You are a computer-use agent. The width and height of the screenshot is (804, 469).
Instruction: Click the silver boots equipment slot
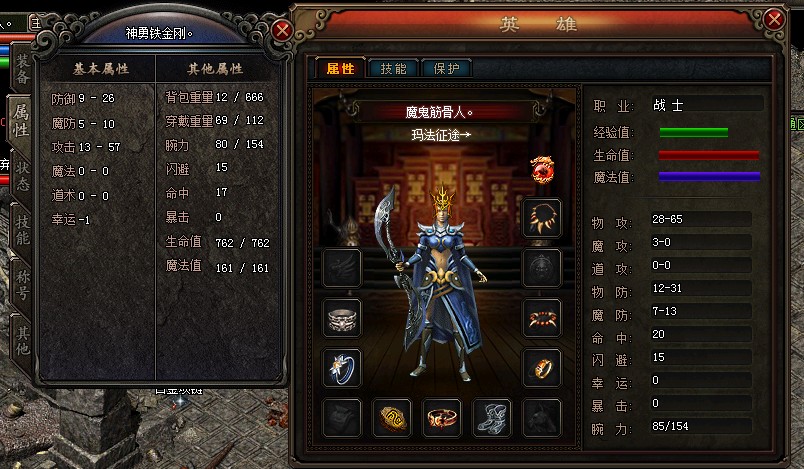click(x=492, y=418)
